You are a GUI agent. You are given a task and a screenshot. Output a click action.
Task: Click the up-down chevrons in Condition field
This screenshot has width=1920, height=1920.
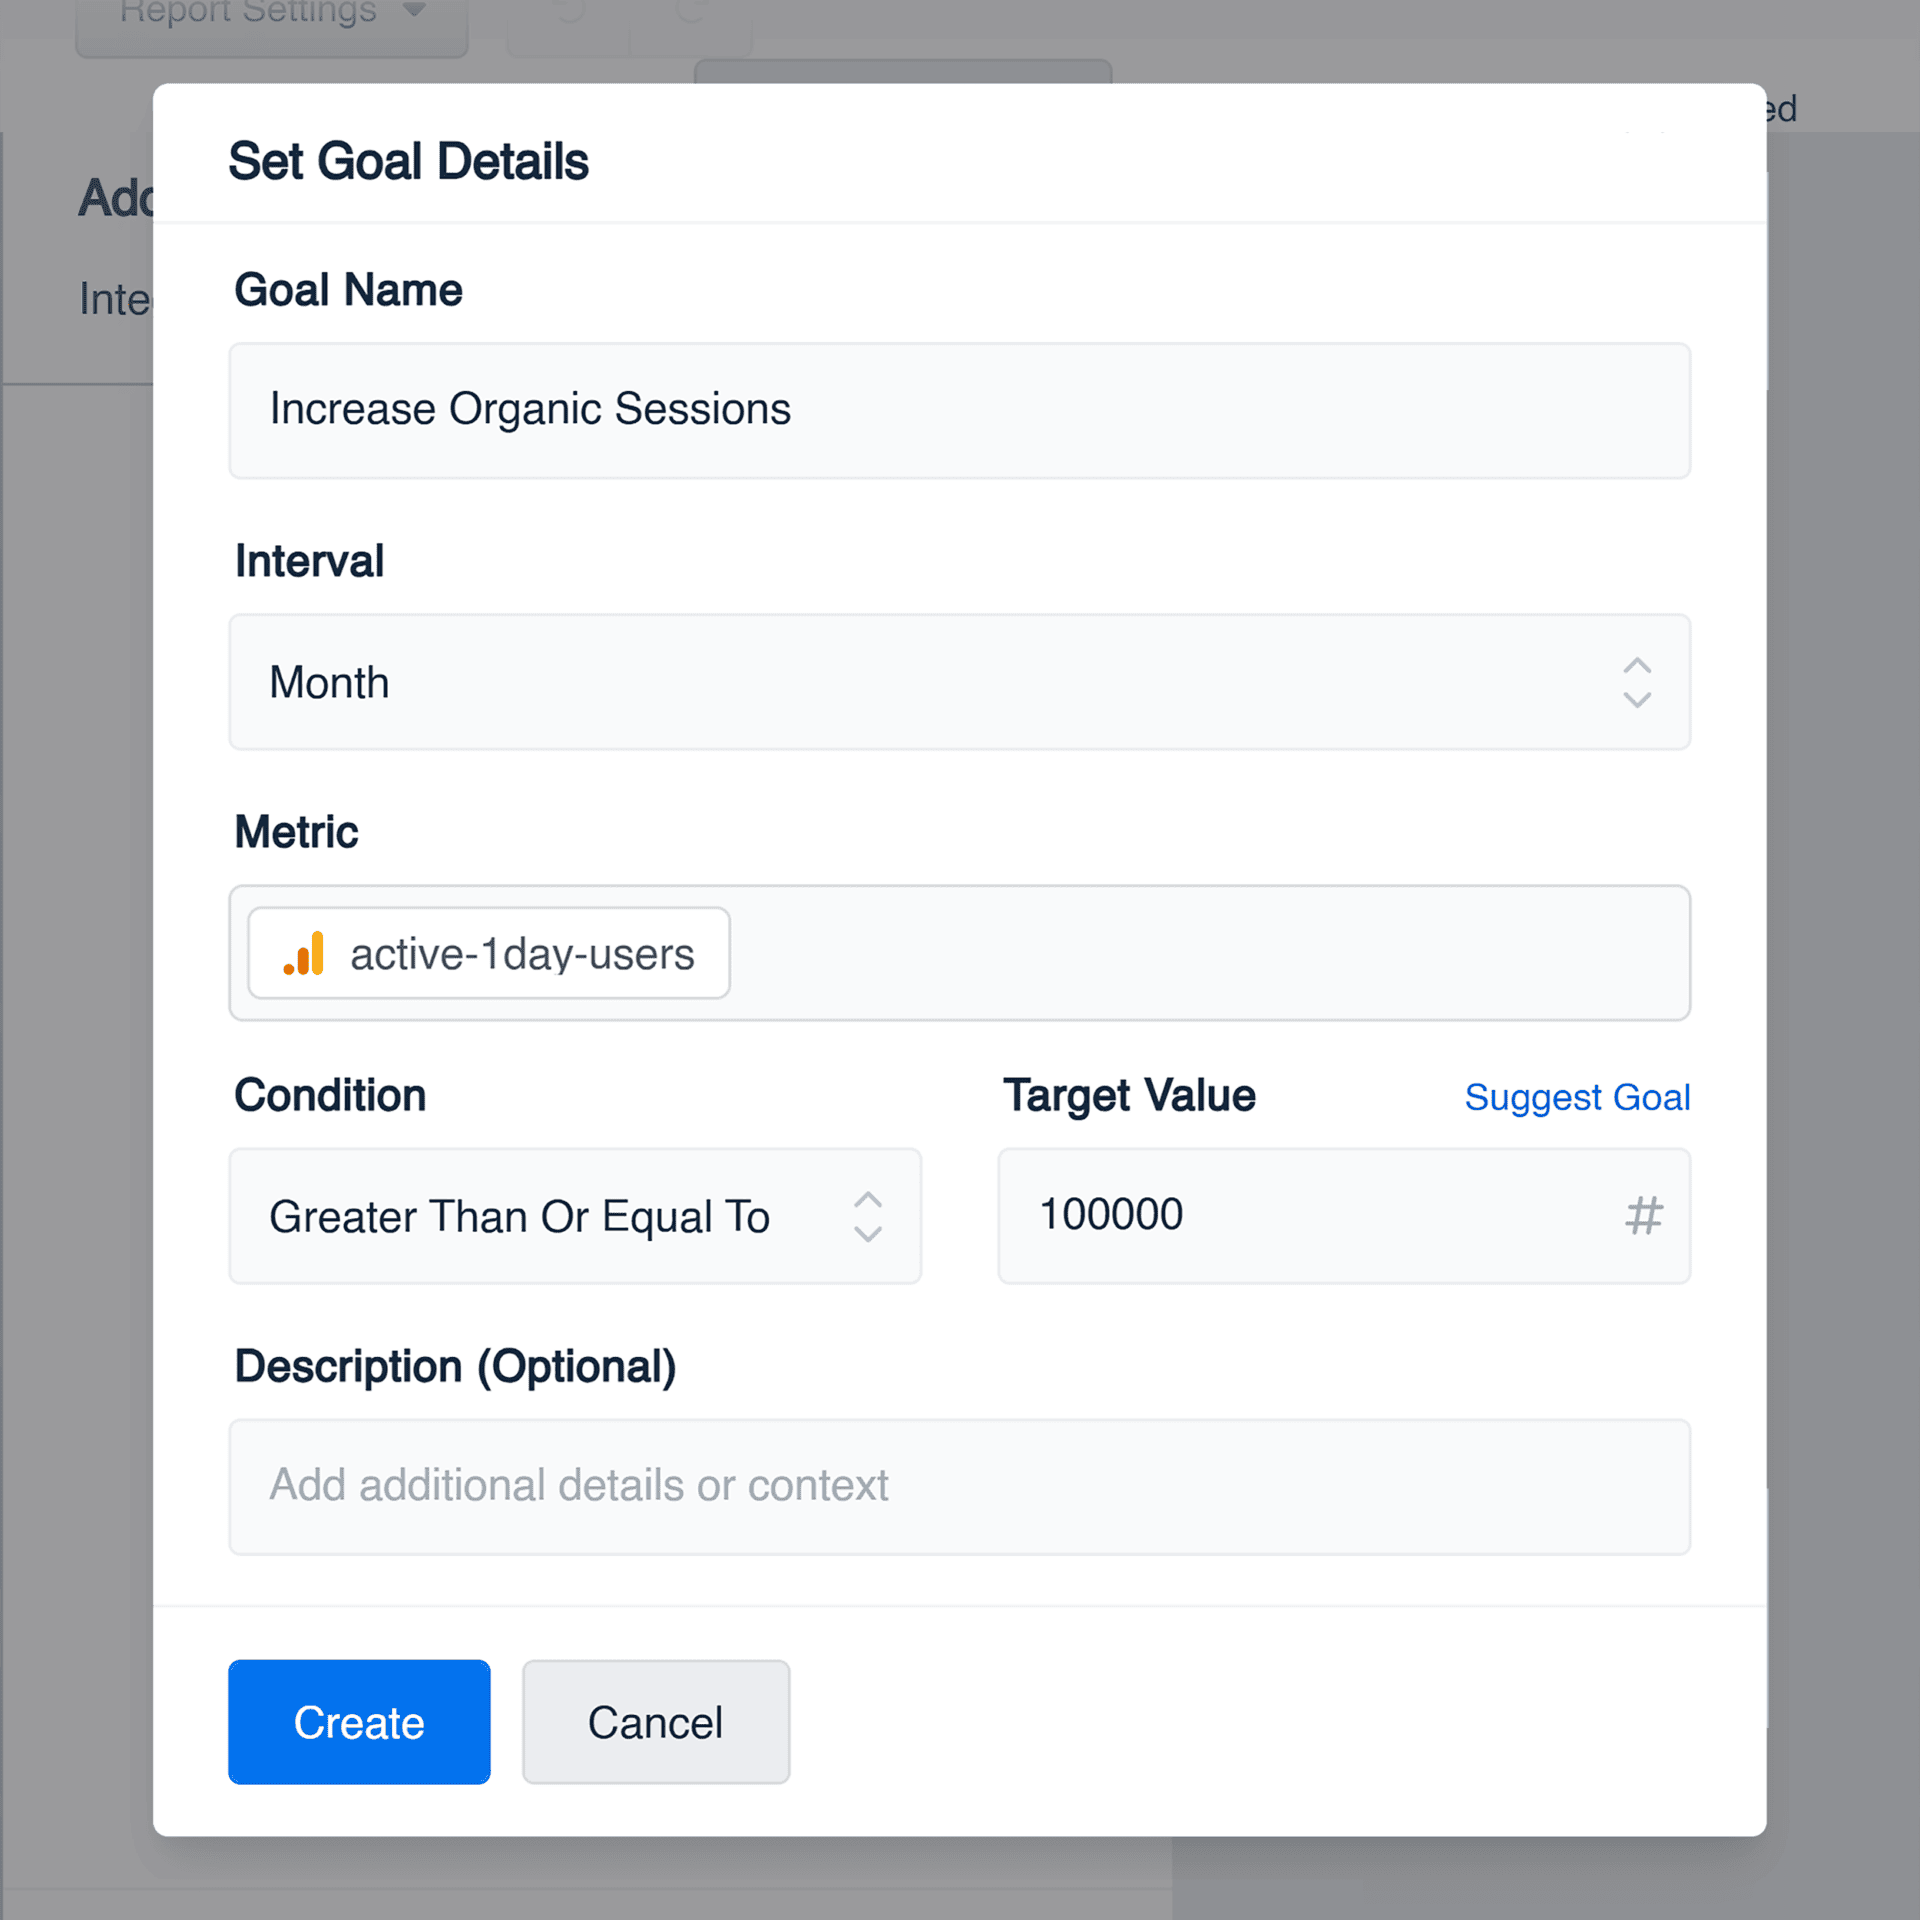point(867,1216)
